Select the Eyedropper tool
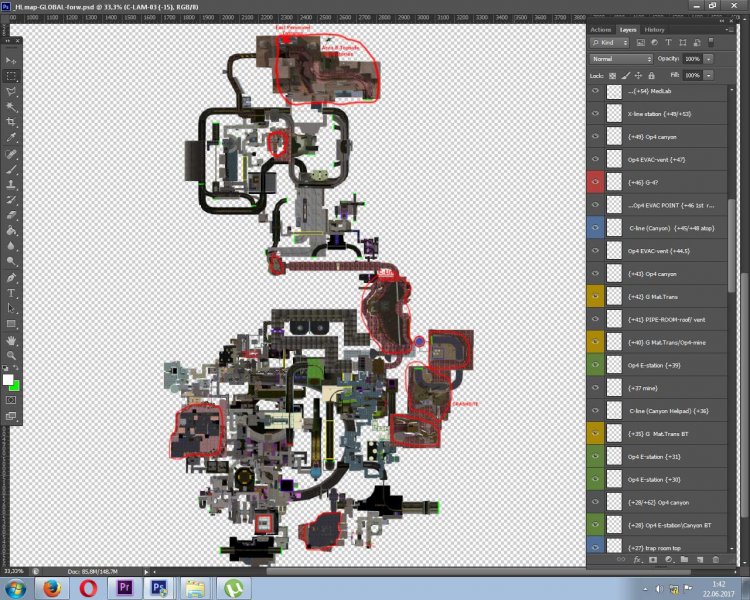The image size is (750, 600). click(x=11, y=137)
